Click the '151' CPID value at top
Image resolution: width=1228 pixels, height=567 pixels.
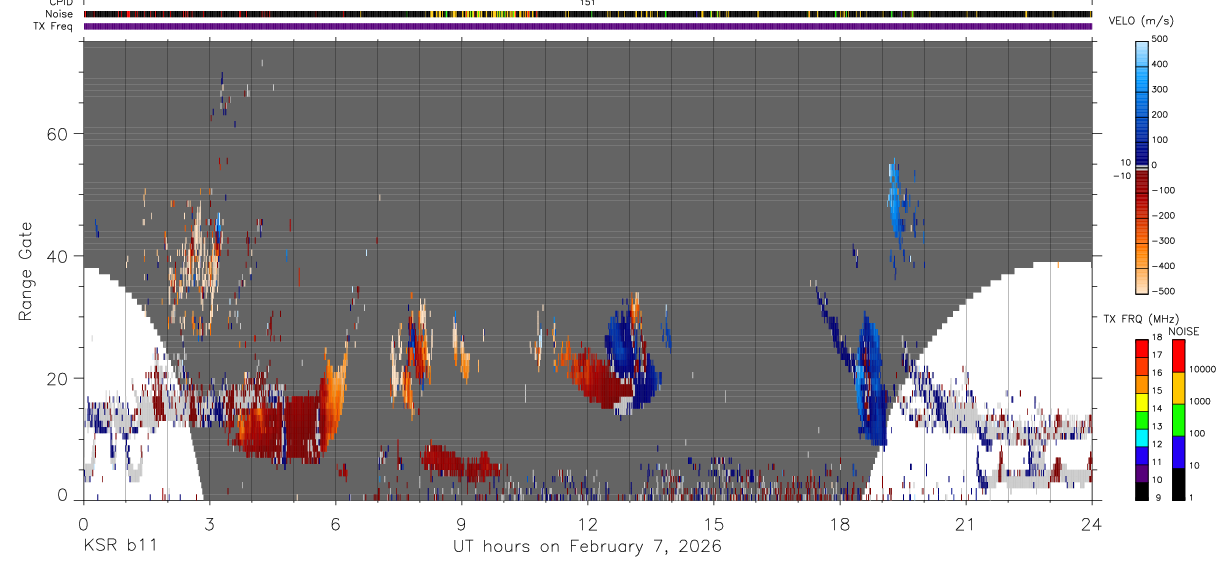(588, 3)
